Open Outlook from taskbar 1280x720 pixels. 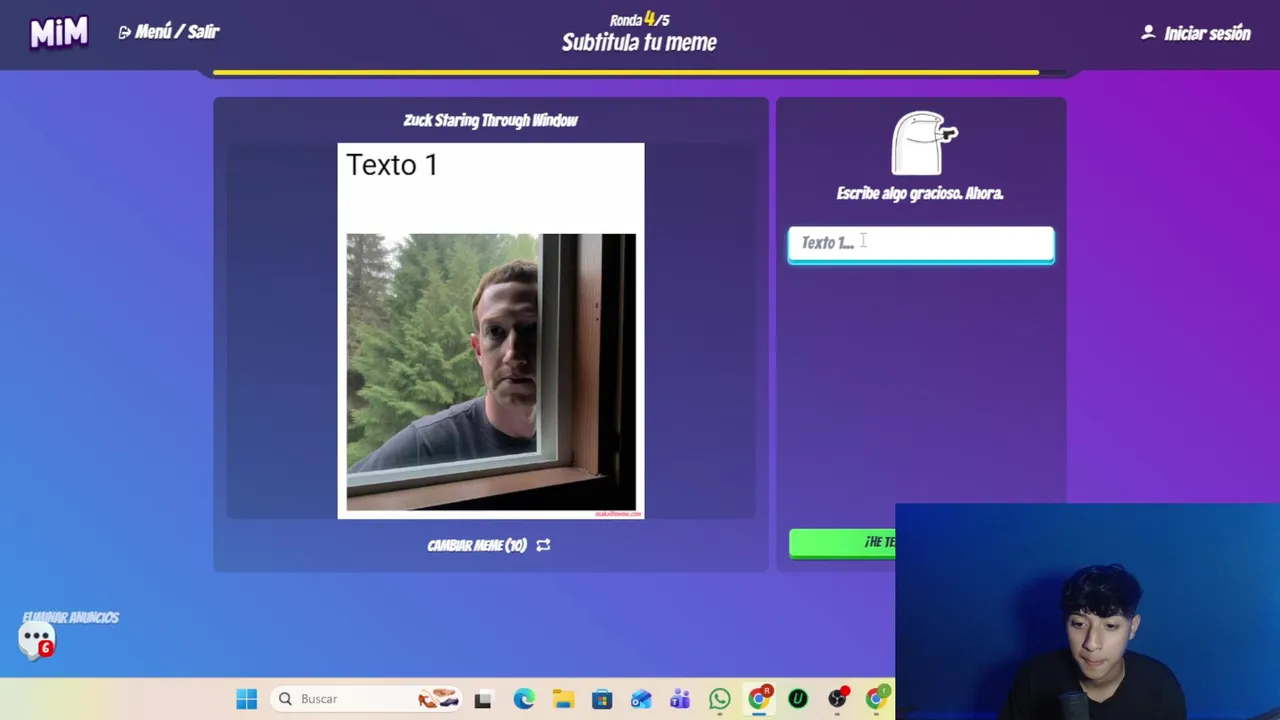click(641, 699)
